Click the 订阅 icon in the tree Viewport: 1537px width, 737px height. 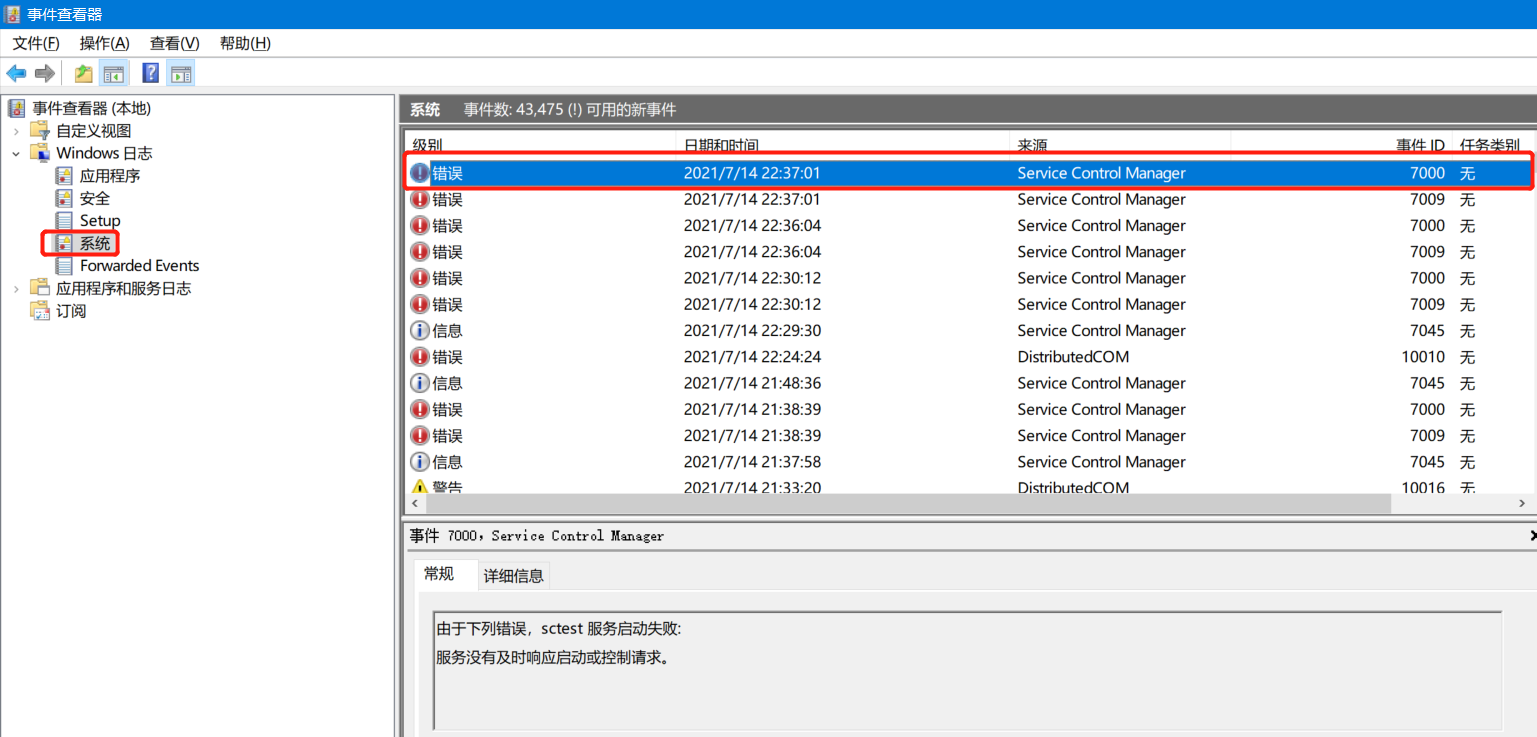[x=40, y=311]
